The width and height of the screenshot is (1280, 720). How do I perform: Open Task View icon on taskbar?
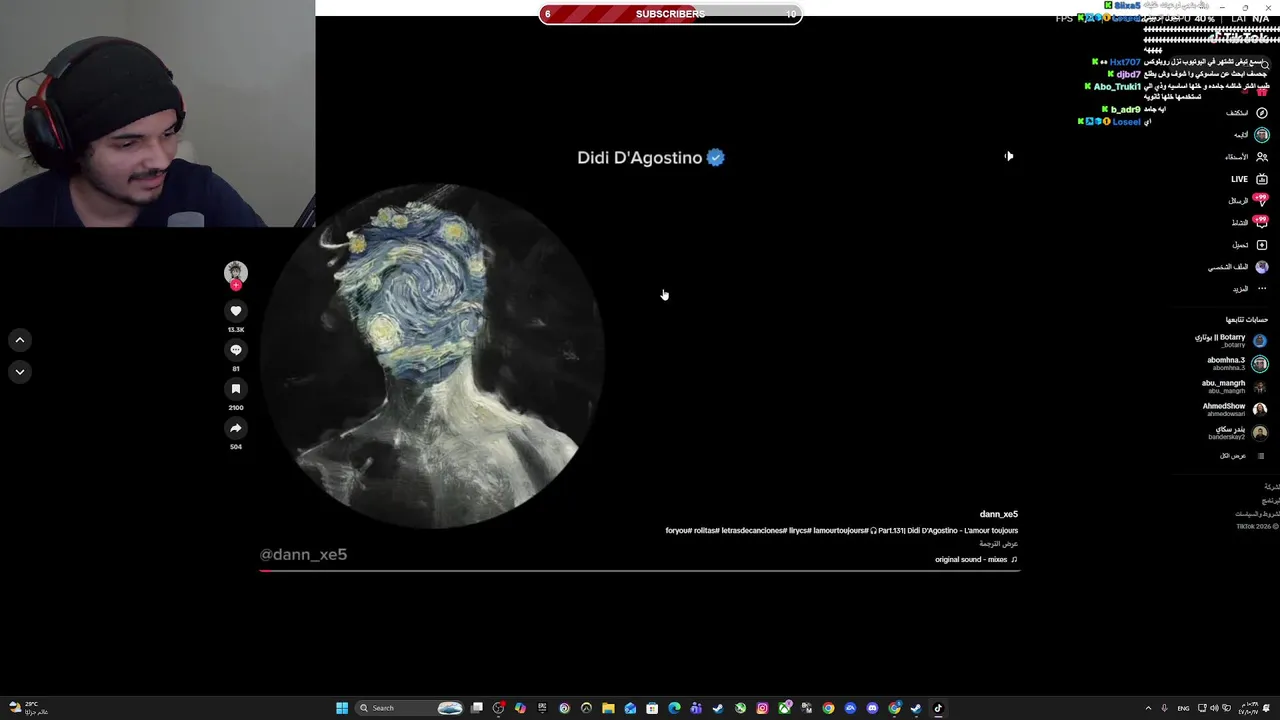pos(477,708)
